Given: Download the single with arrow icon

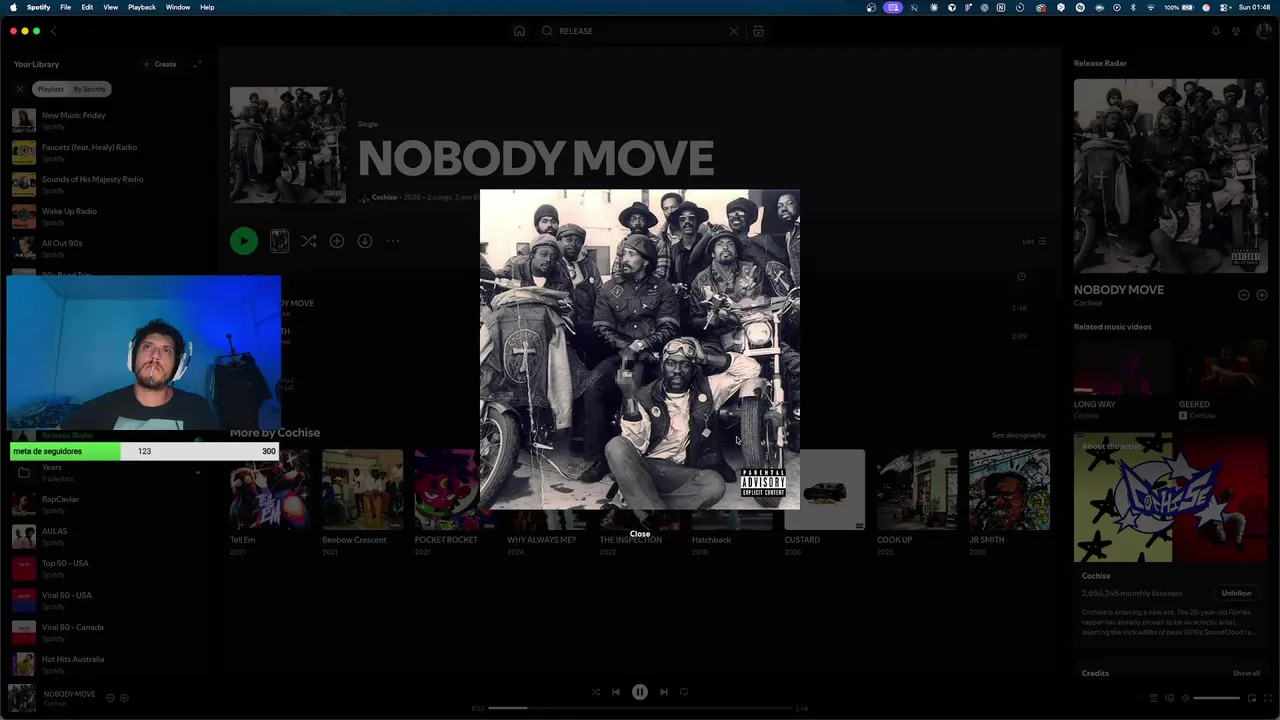Looking at the screenshot, I should coord(365,241).
